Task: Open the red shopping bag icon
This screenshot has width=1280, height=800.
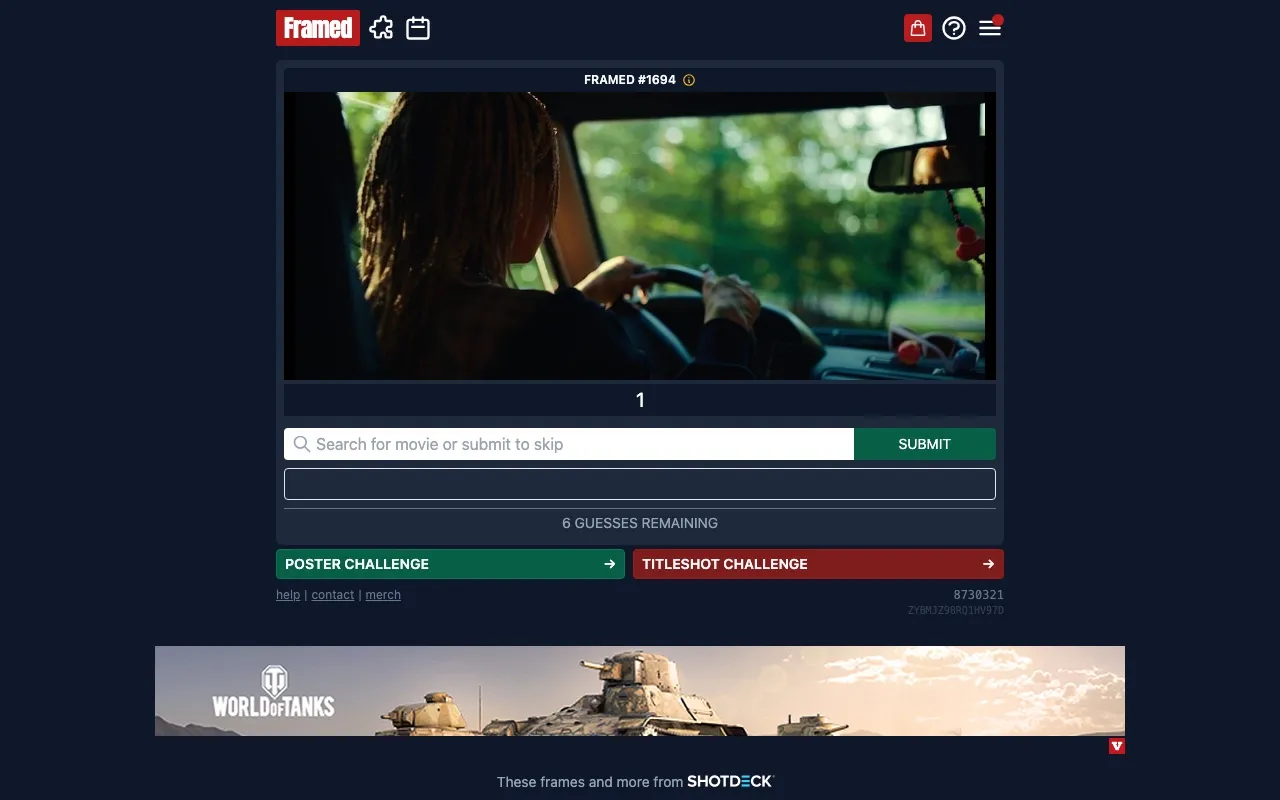Action: tap(918, 28)
